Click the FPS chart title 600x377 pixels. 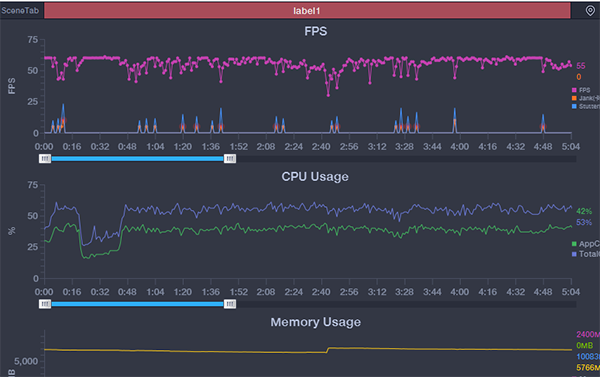(316, 31)
